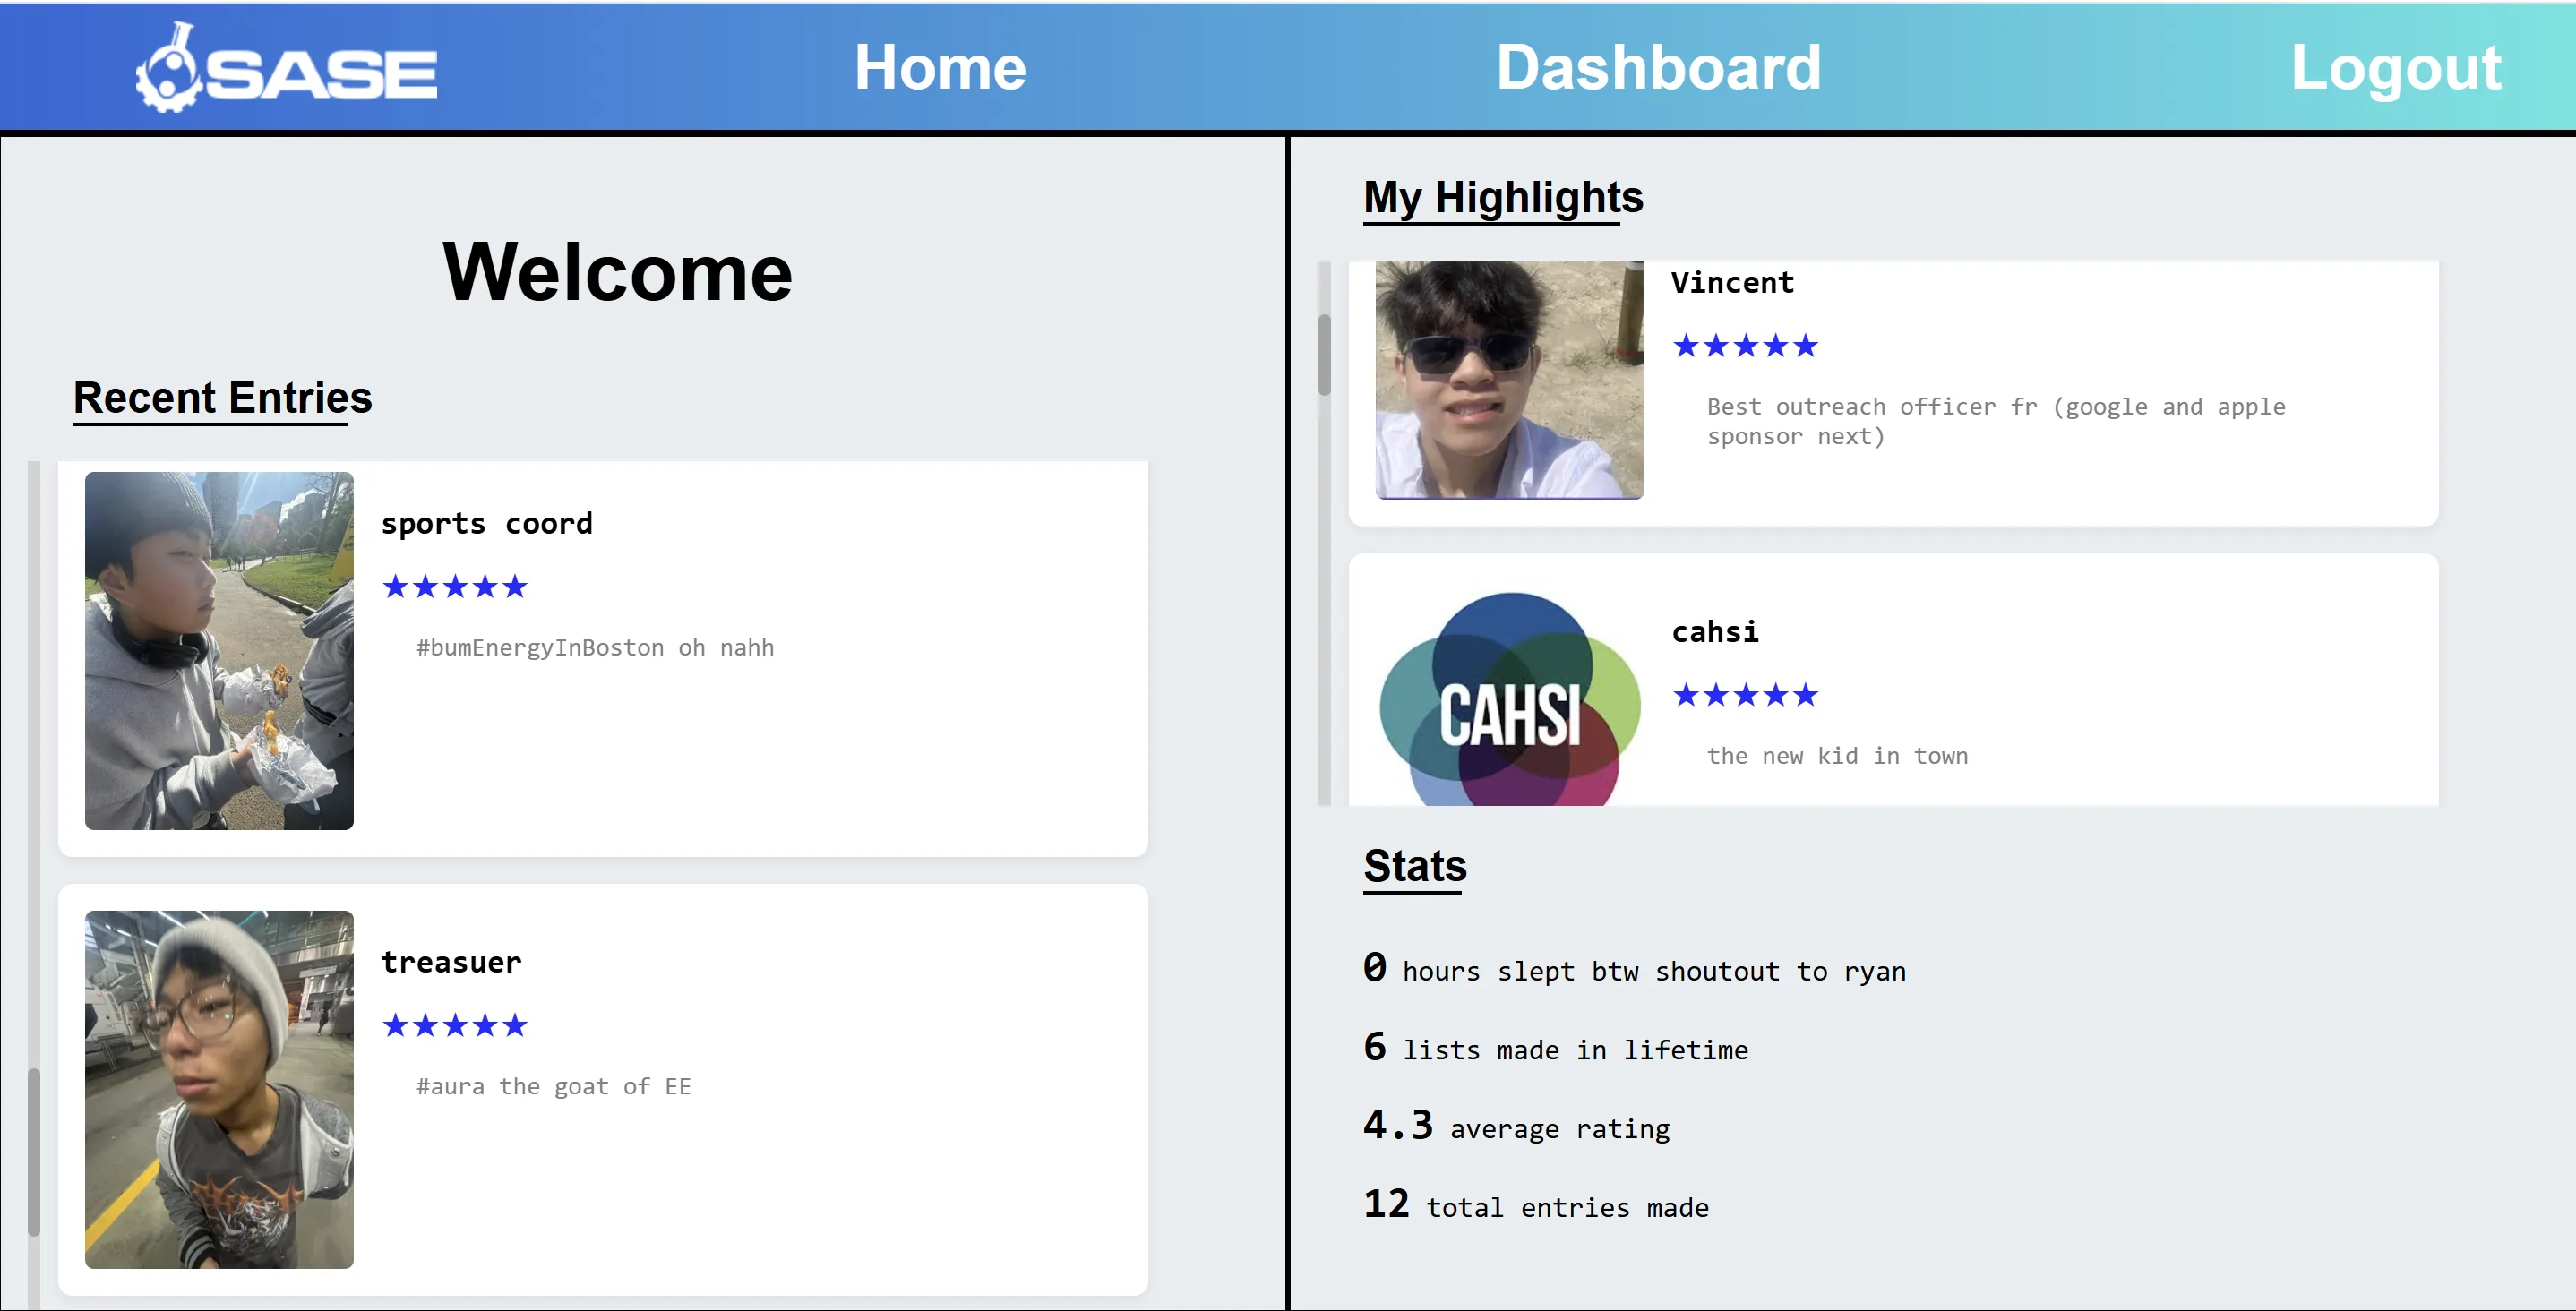
Task: Switch to the Dashboard view
Action: [x=1659, y=66]
